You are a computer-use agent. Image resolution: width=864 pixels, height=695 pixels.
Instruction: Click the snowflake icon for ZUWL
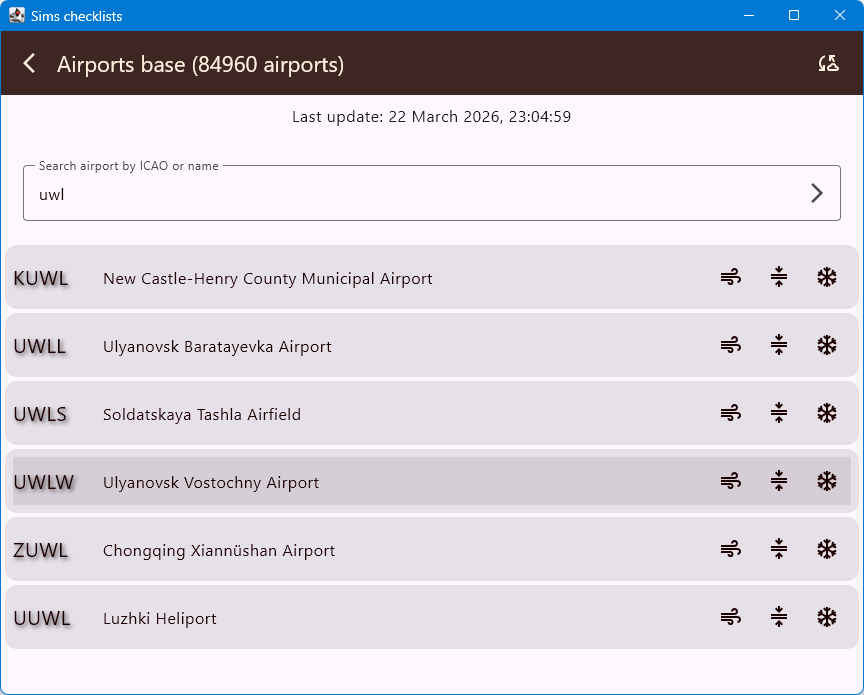click(827, 549)
